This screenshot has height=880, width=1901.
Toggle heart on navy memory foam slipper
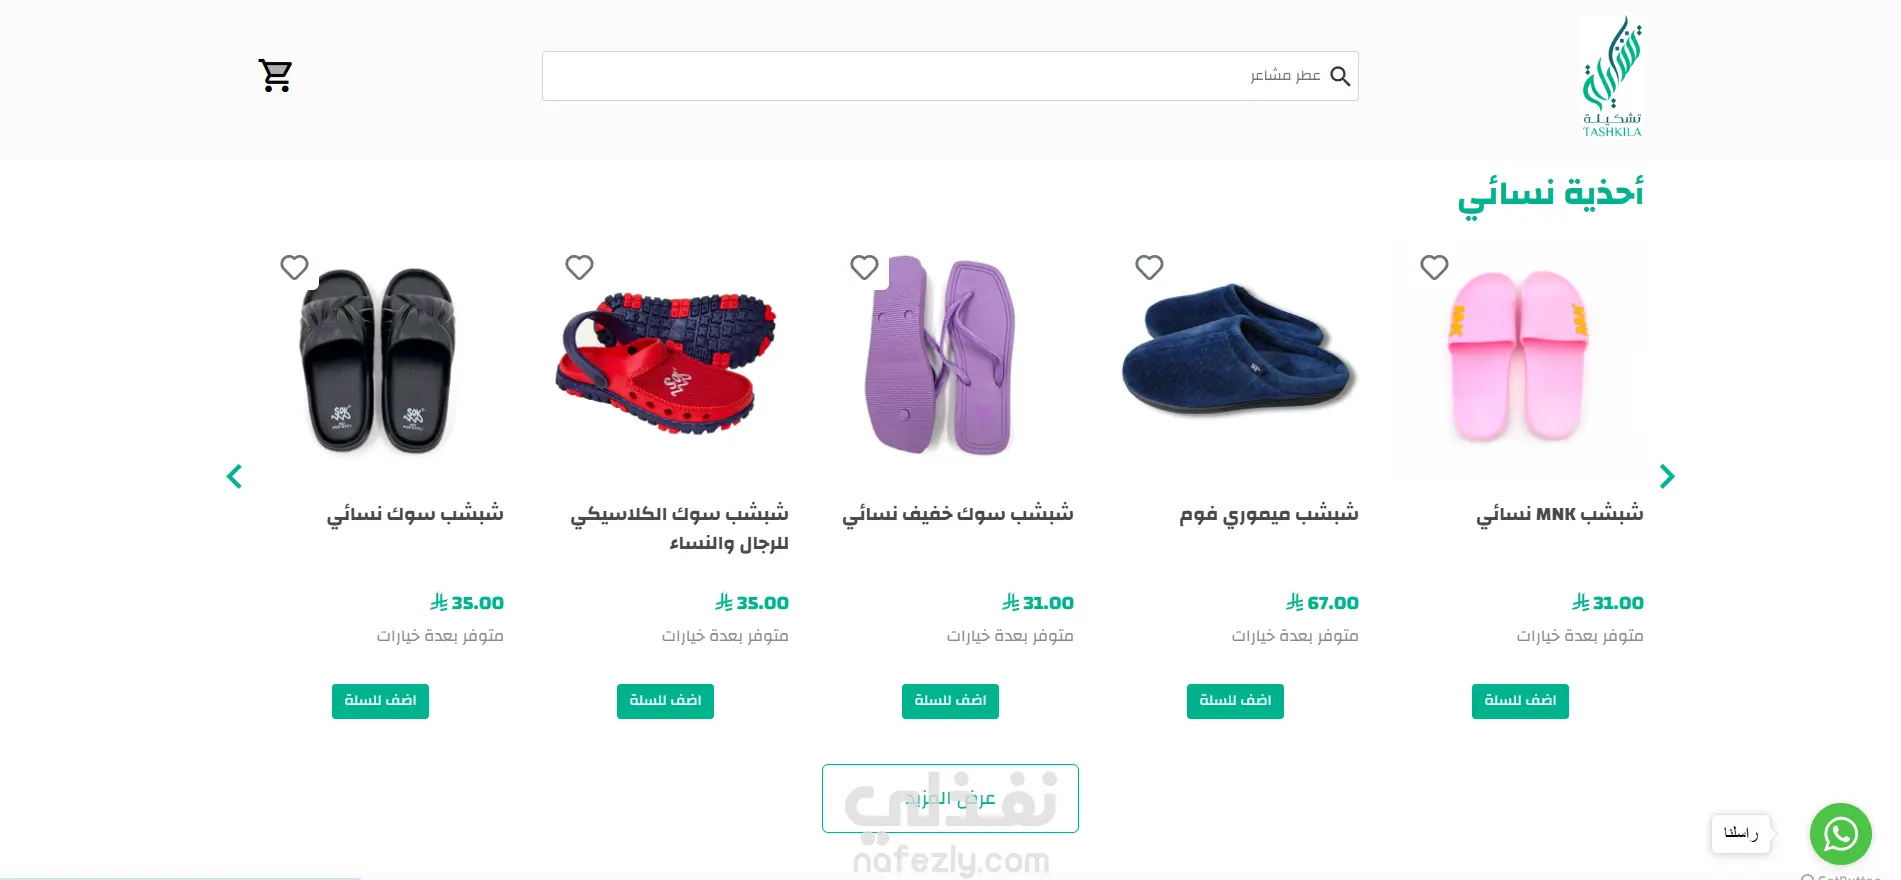pos(1149,267)
